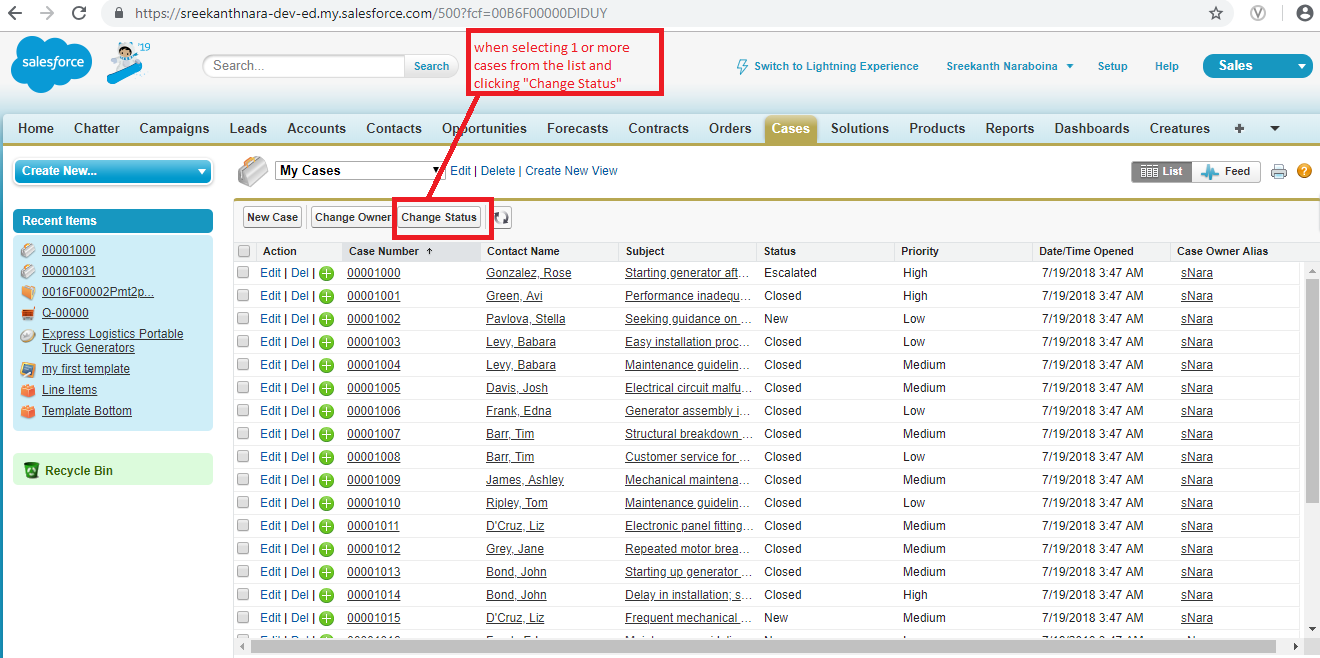Check the box for case 00001000
This screenshot has width=1320, height=658.
point(244,273)
